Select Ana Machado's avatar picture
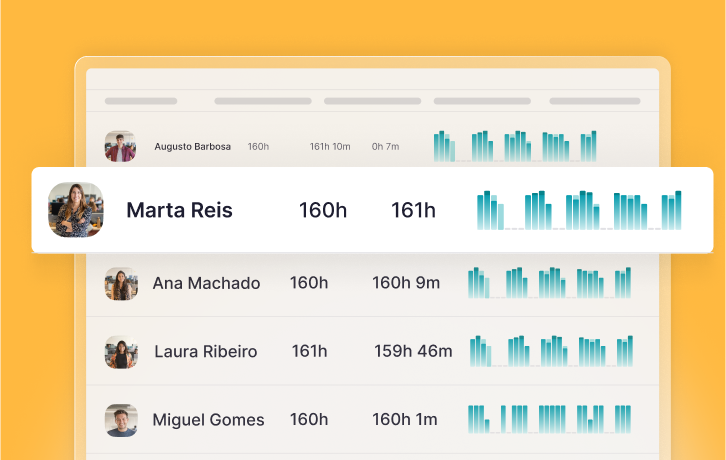The height and width of the screenshot is (460, 726). pos(120,283)
